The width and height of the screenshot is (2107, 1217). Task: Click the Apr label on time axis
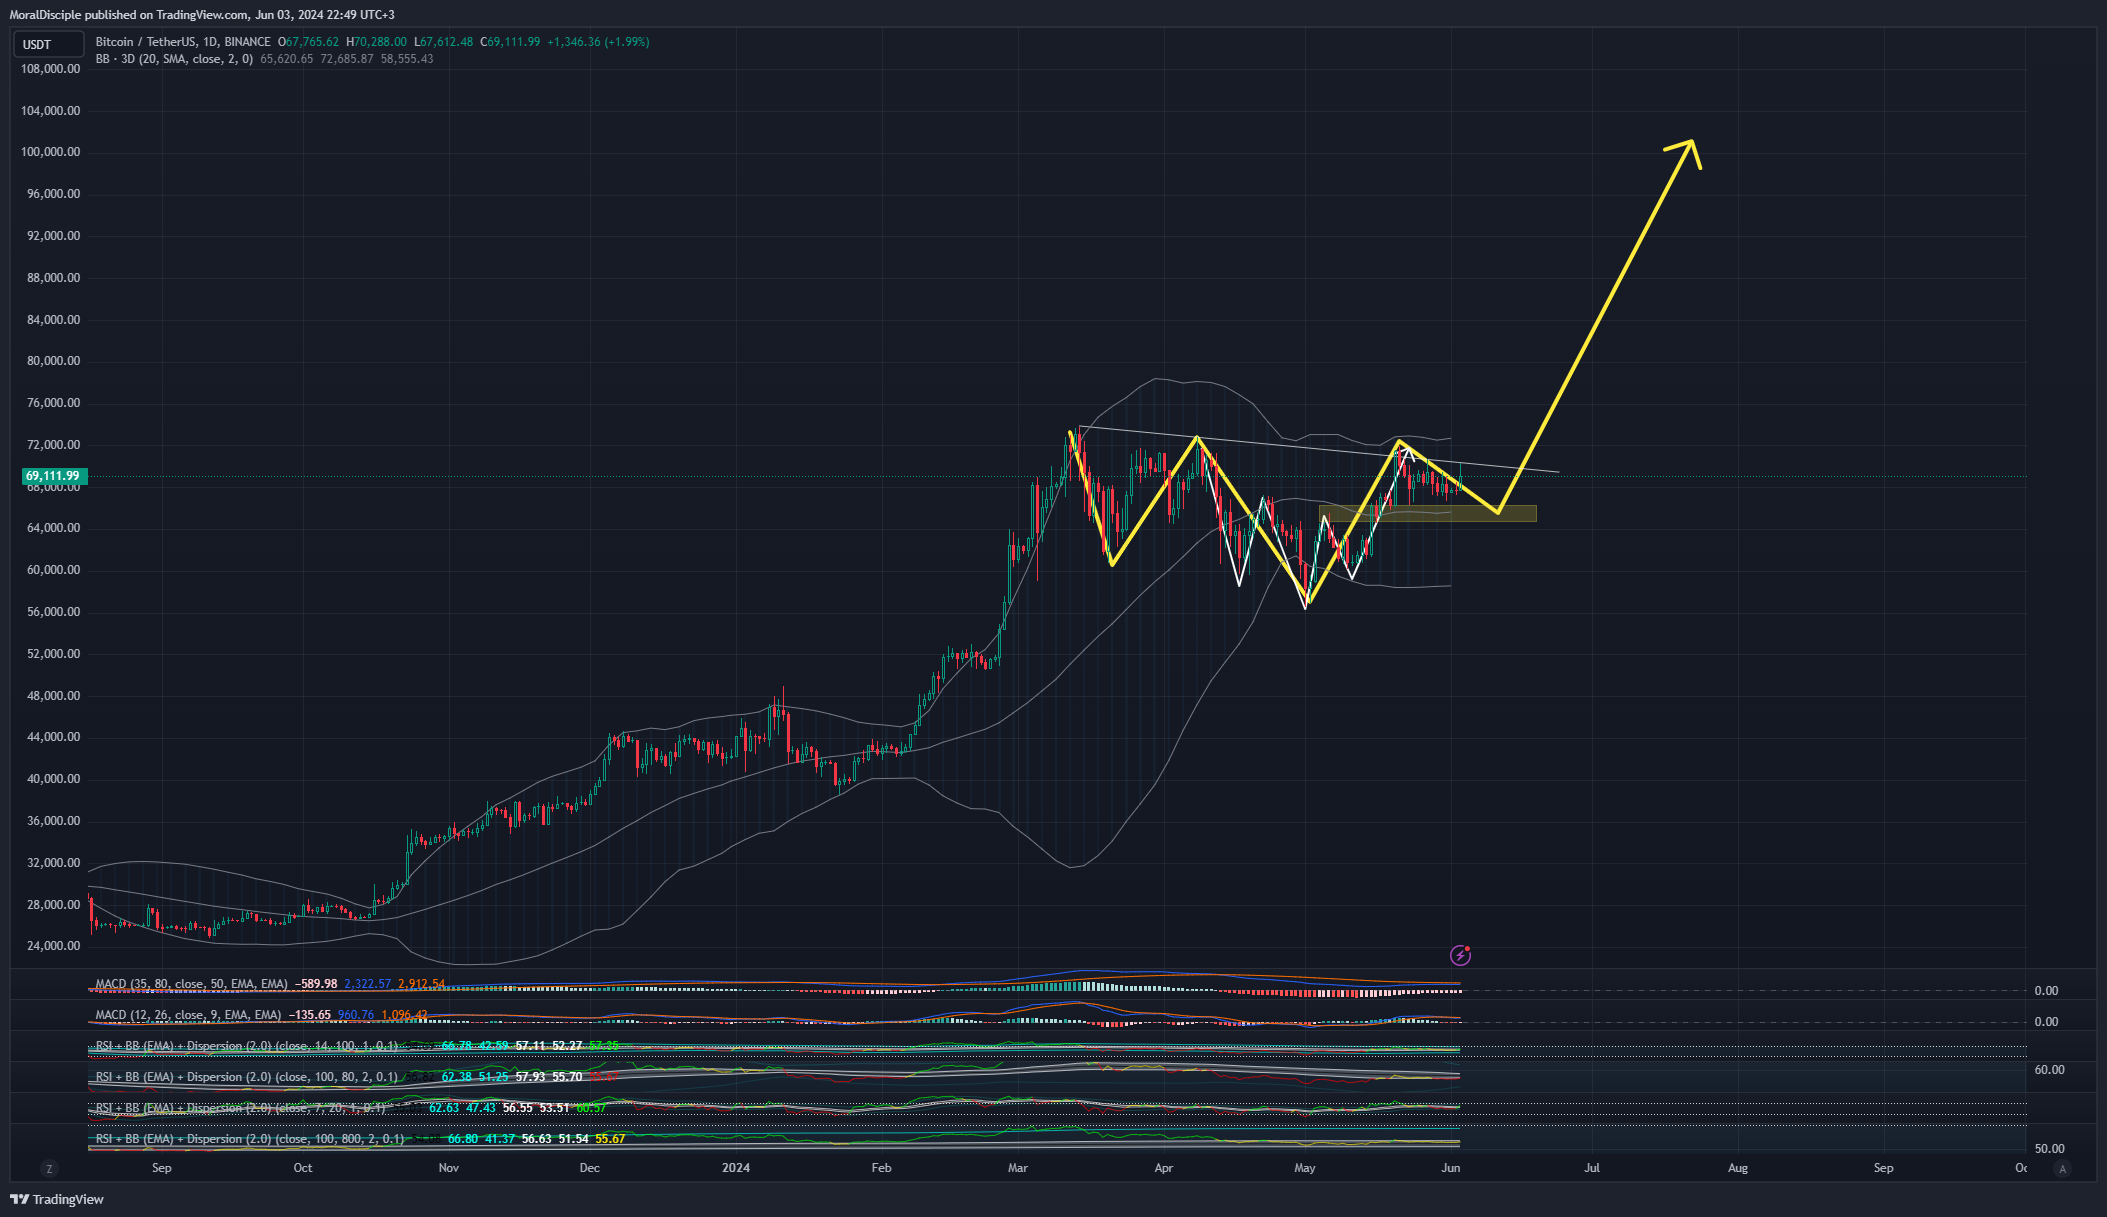pyautogui.click(x=1164, y=1168)
